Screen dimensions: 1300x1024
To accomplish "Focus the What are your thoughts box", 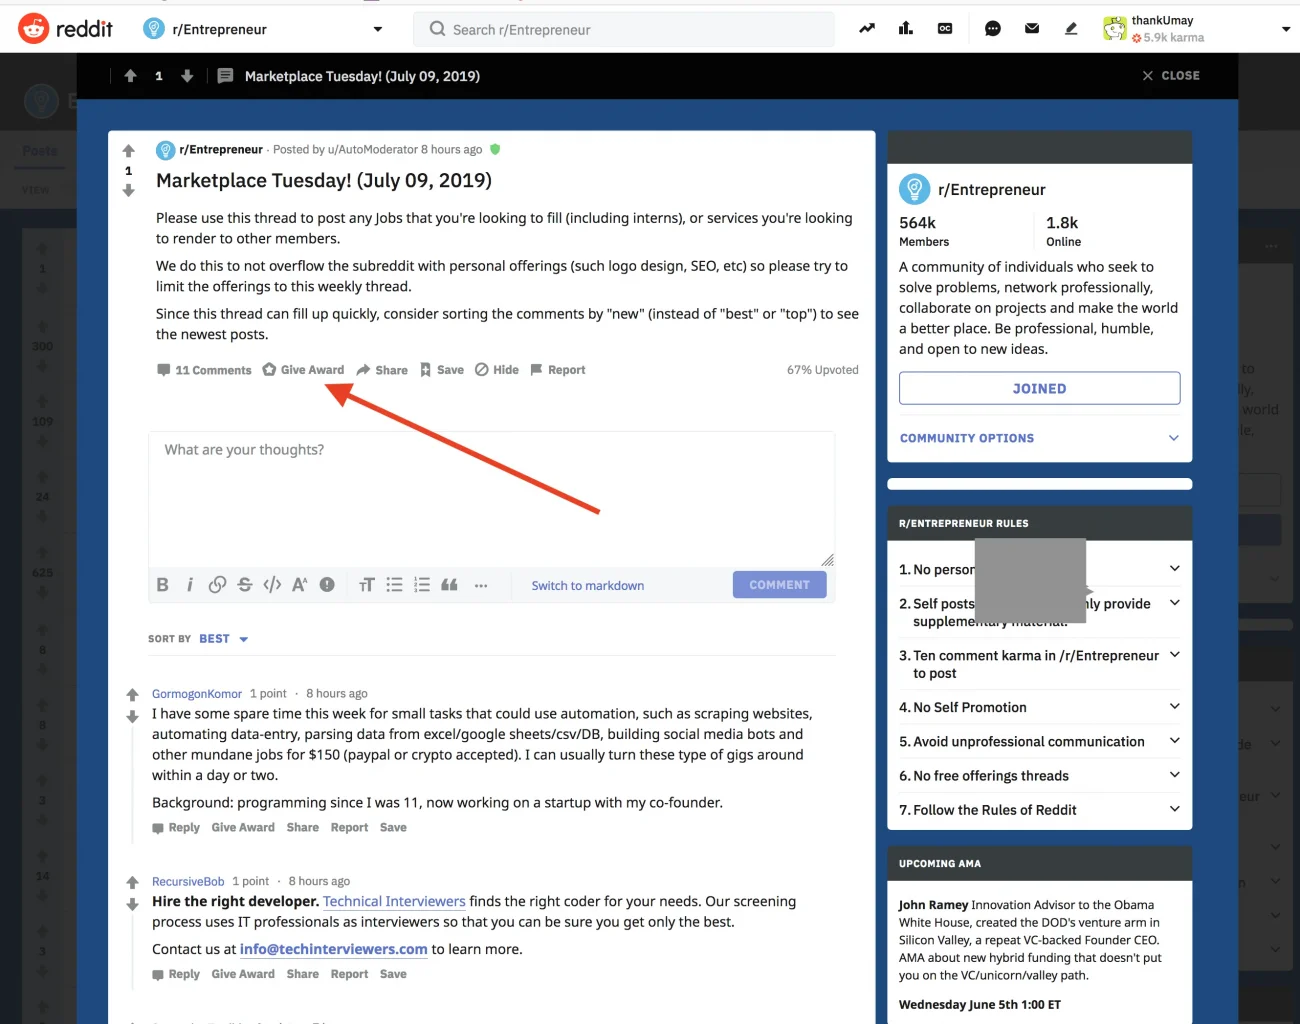I will (x=491, y=500).
